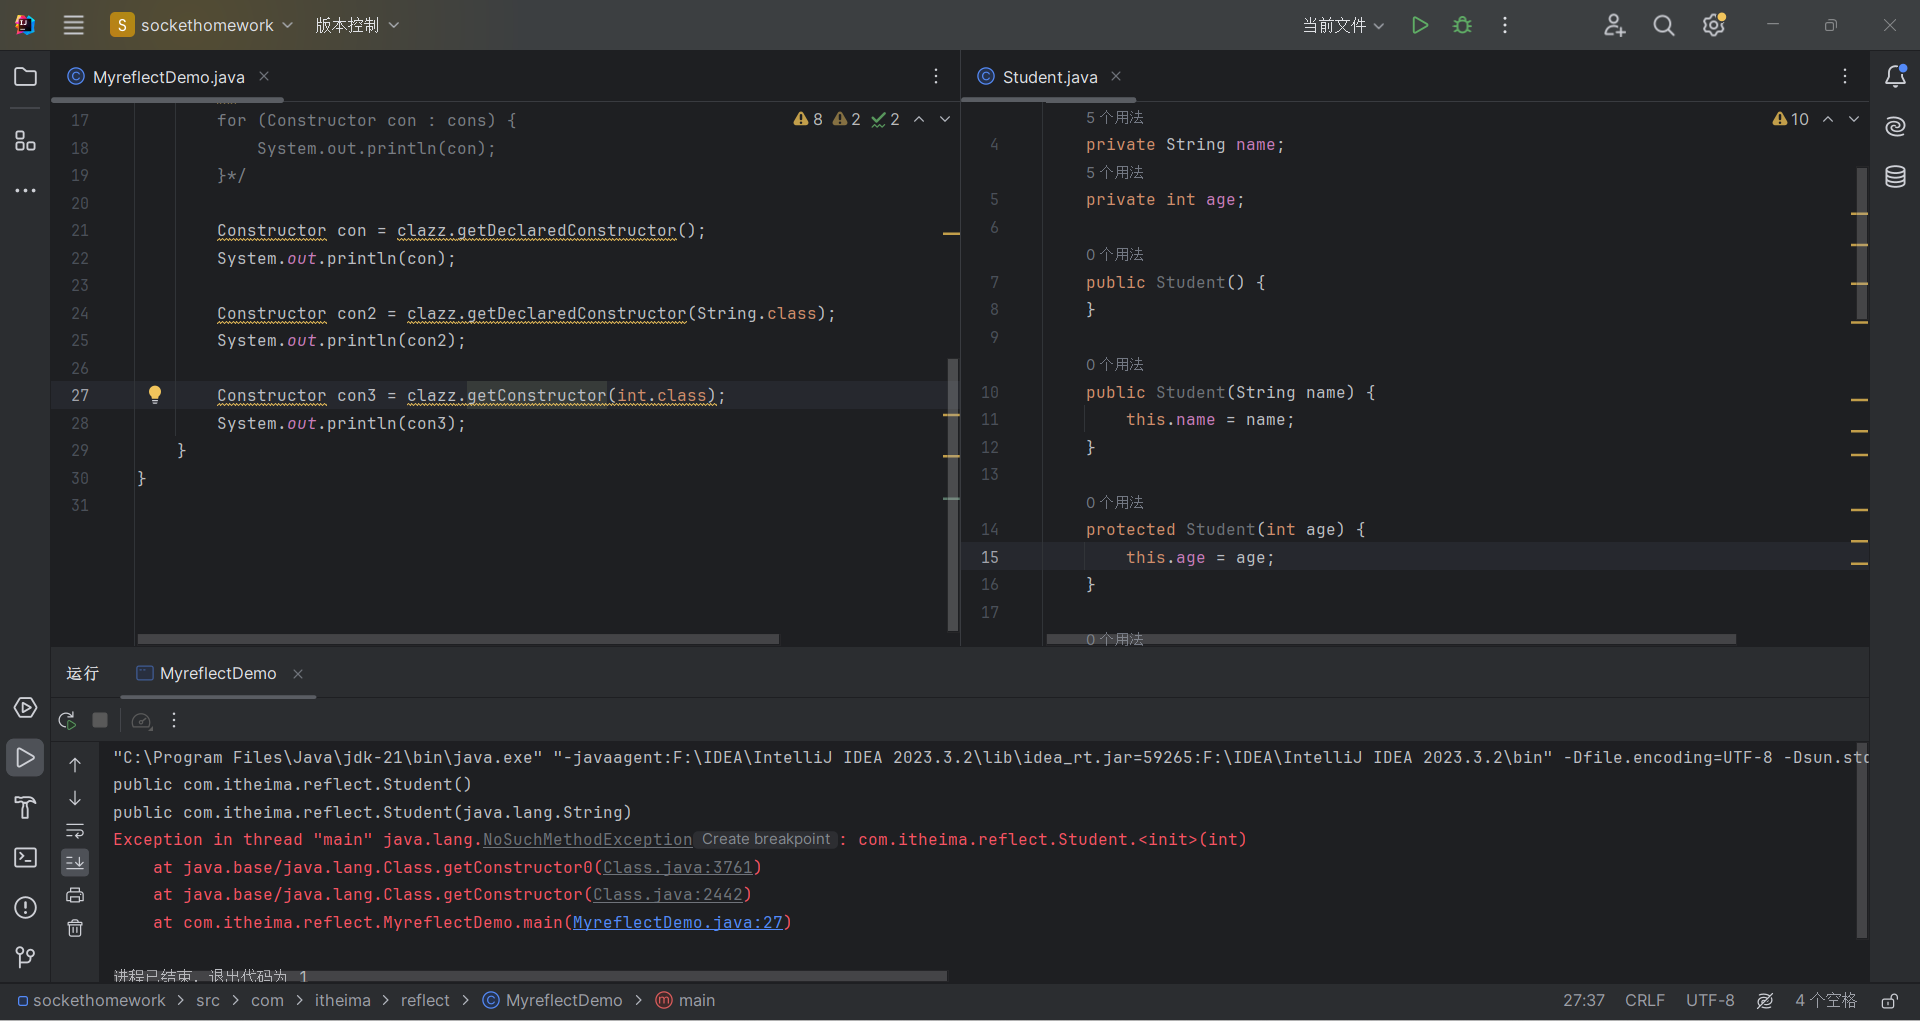Open the Run tool window
1920x1021 pixels.
pyautogui.click(x=26, y=758)
